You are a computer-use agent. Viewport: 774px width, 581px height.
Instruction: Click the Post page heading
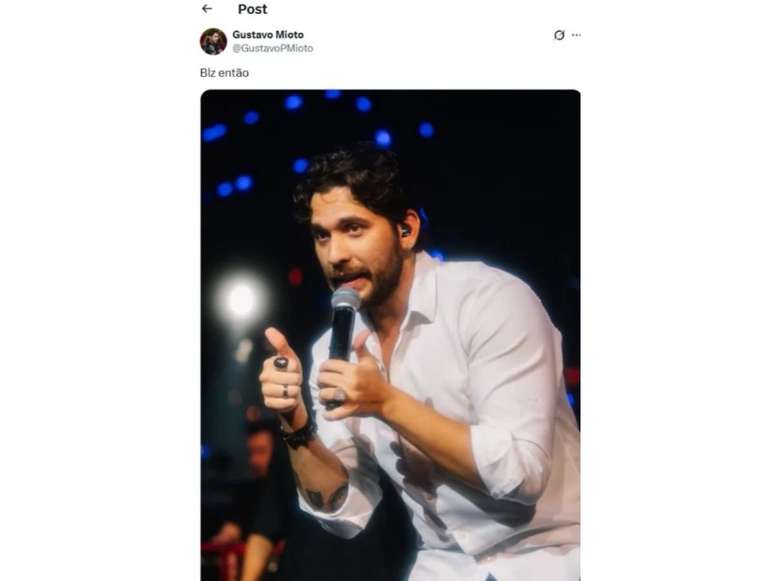tap(252, 9)
